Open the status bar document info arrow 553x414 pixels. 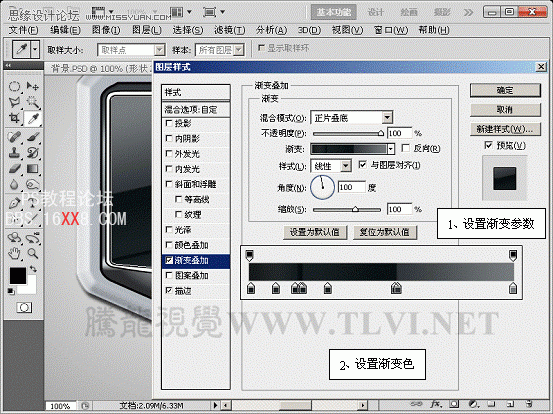(215, 406)
